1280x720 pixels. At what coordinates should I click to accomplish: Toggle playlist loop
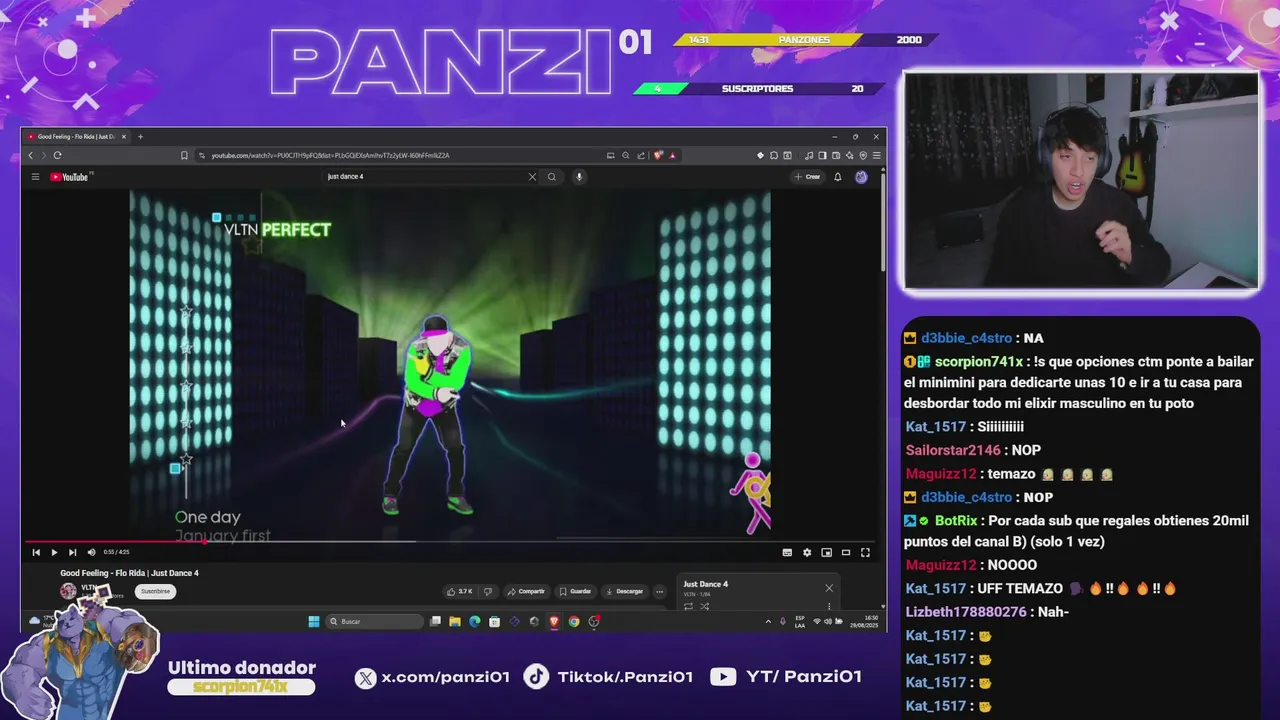point(688,606)
